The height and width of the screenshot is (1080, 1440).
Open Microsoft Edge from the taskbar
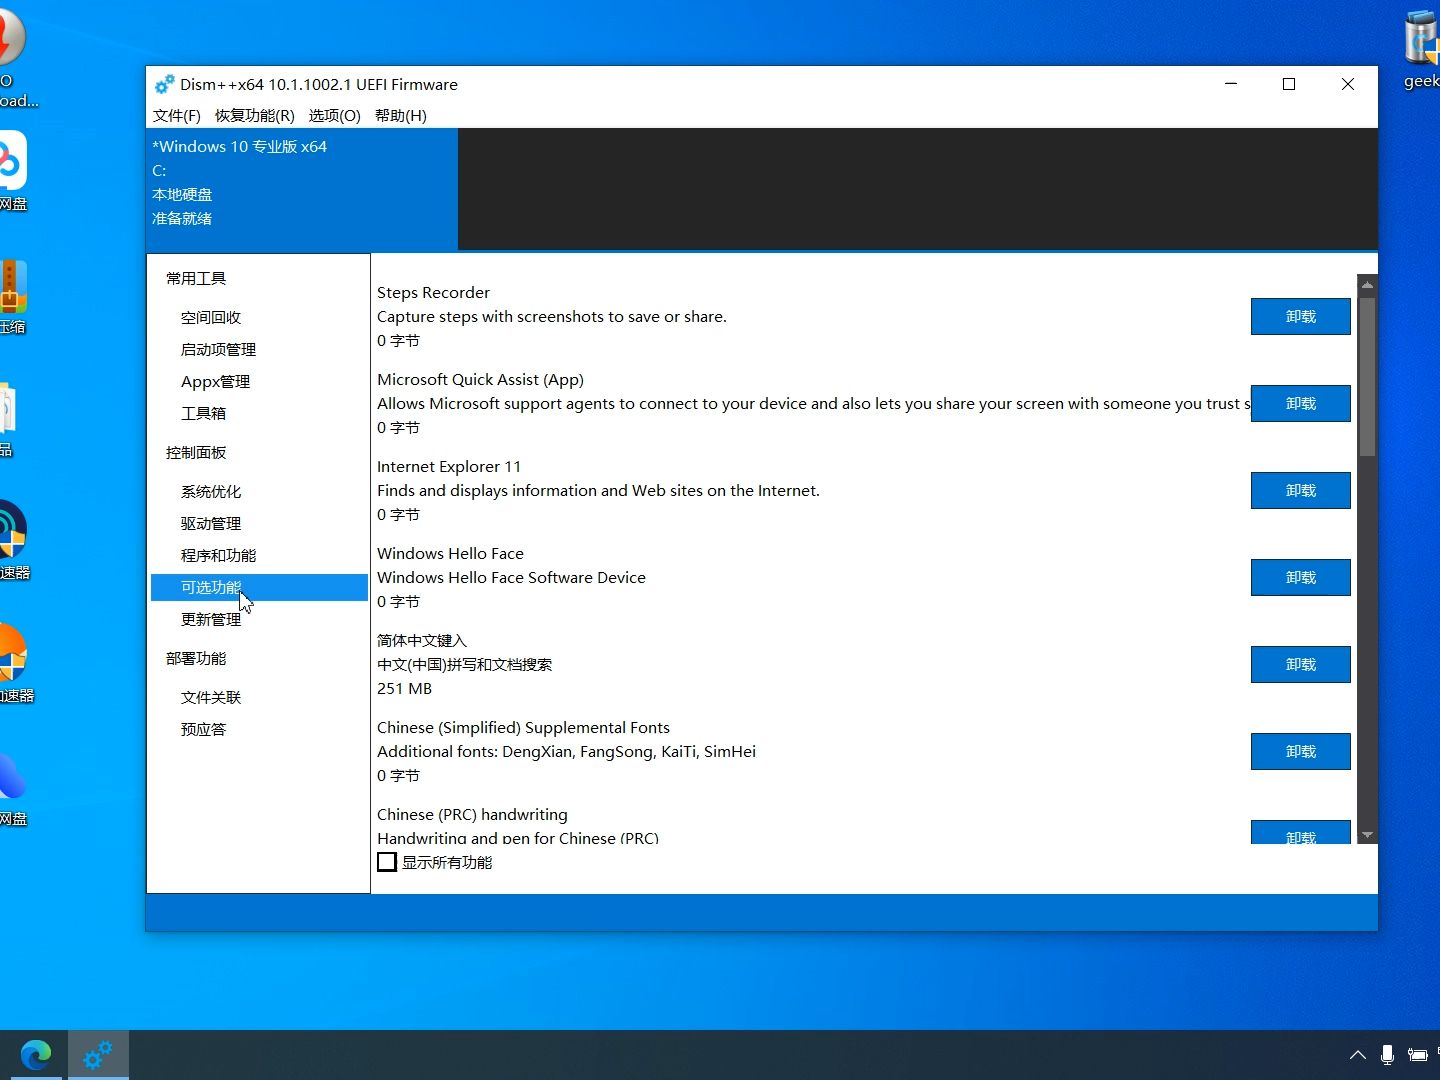click(x=36, y=1055)
